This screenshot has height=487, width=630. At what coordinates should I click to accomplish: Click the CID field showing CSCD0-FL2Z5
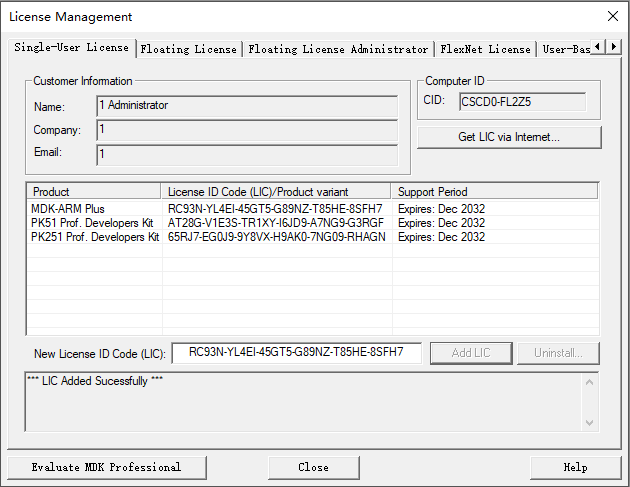(x=522, y=102)
